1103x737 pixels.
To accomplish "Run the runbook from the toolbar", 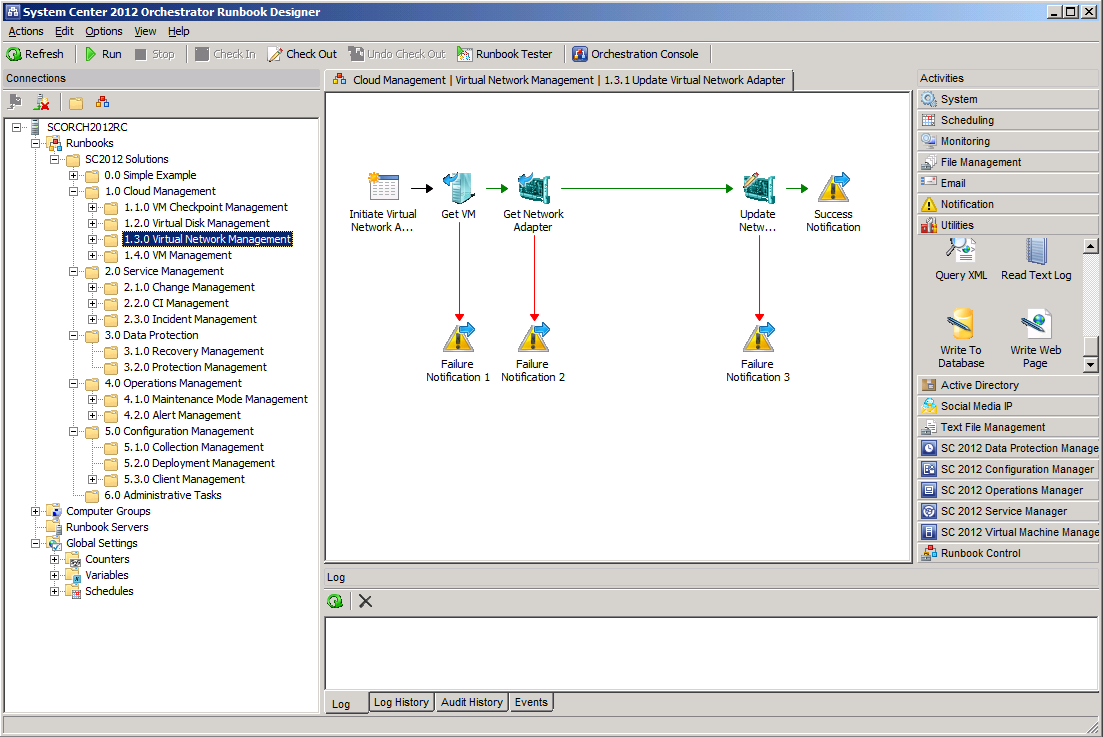I will (103, 54).
